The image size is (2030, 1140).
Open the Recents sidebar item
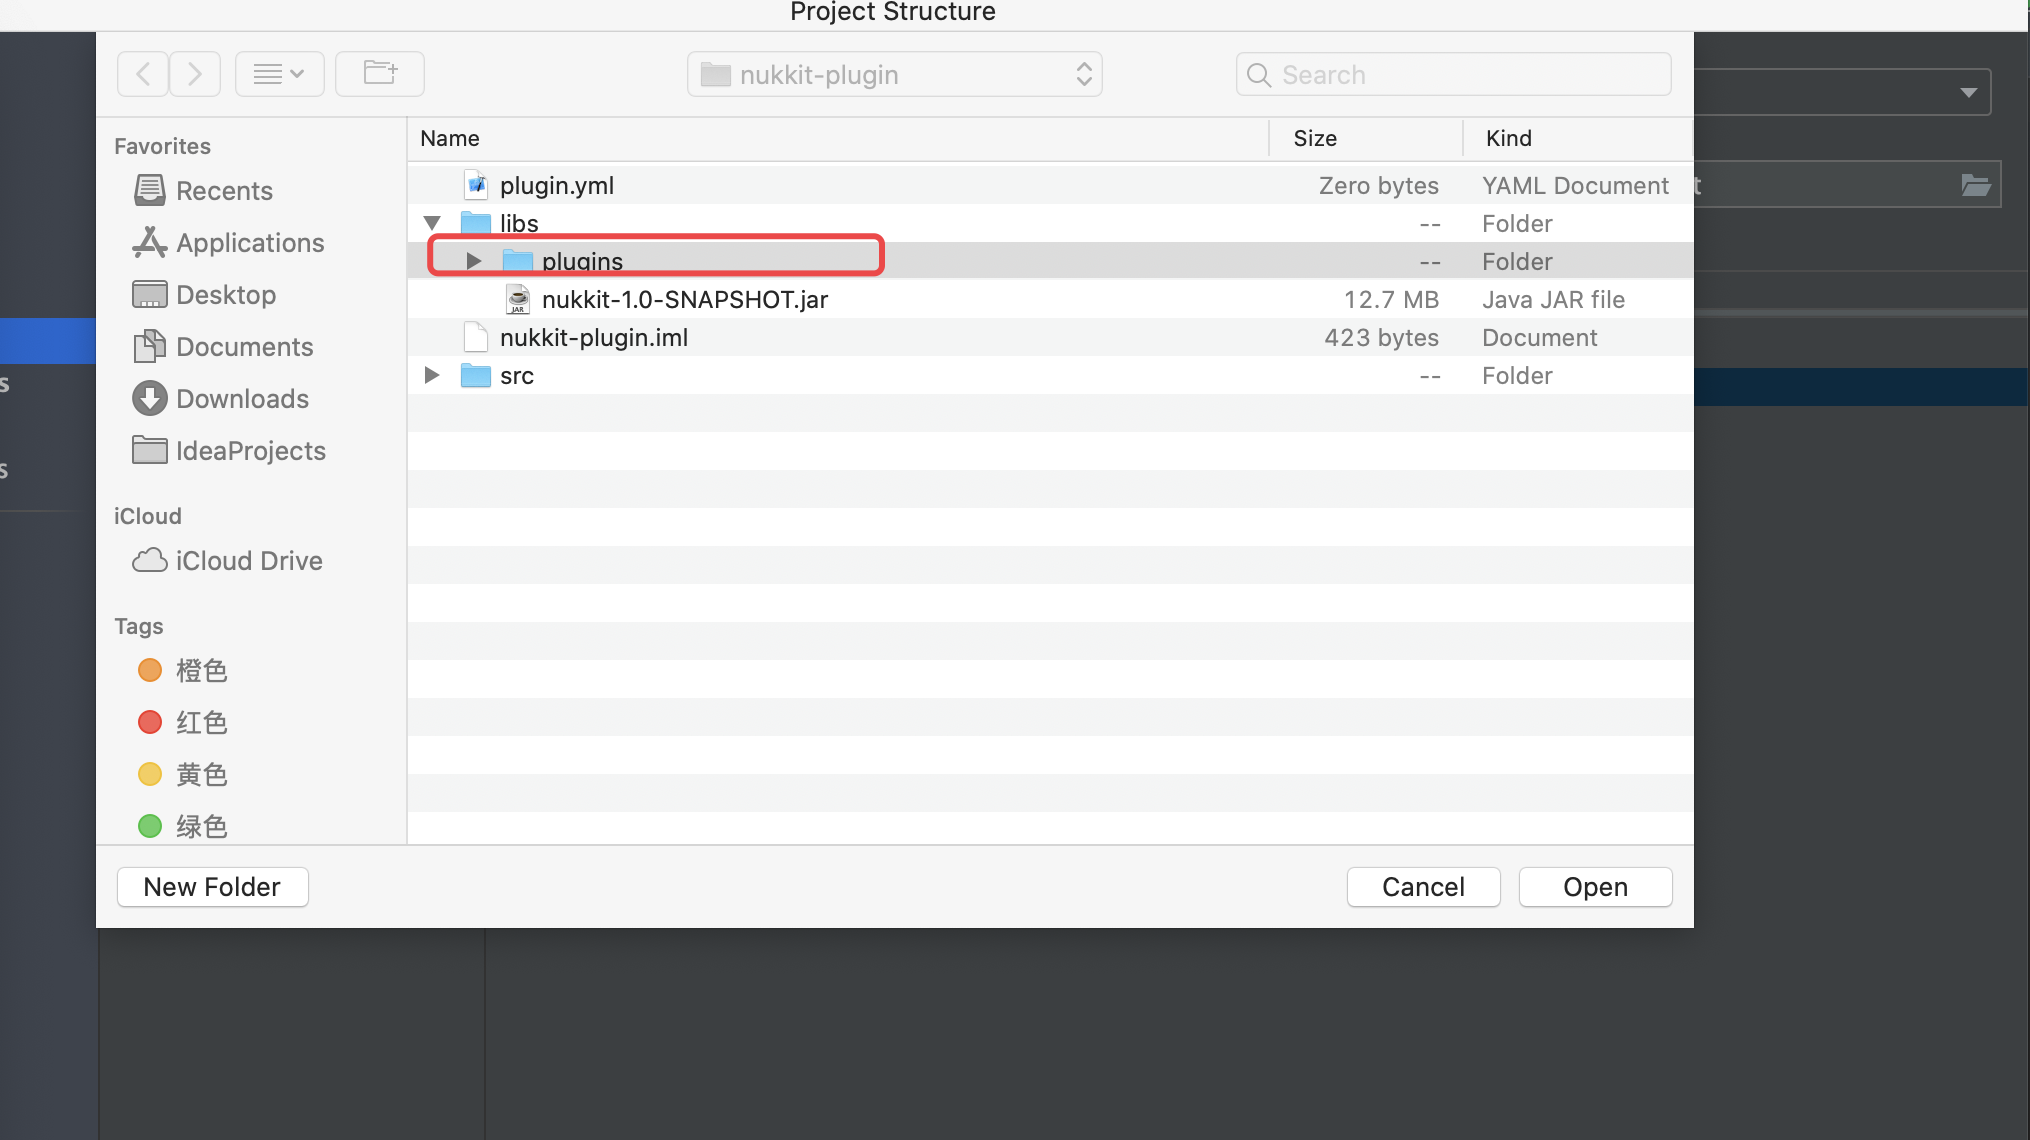[x=223, y=191]
